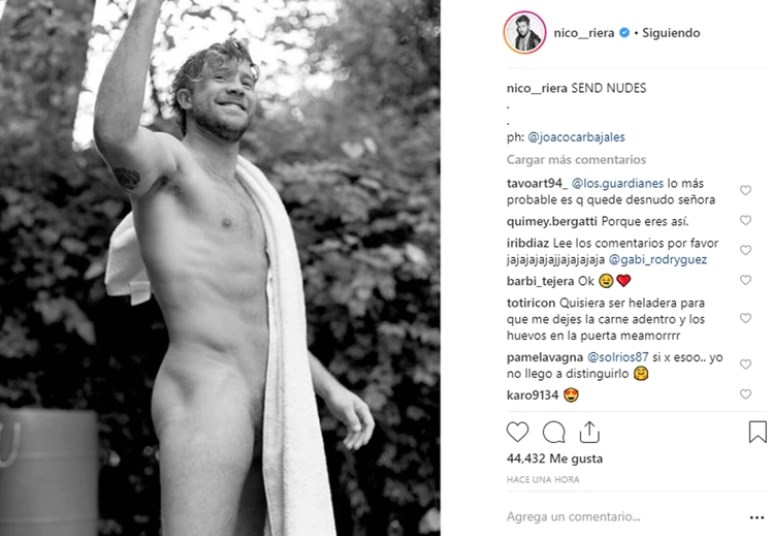
Task: Save post with the bookmark icon
Action: tap(758, 431)
